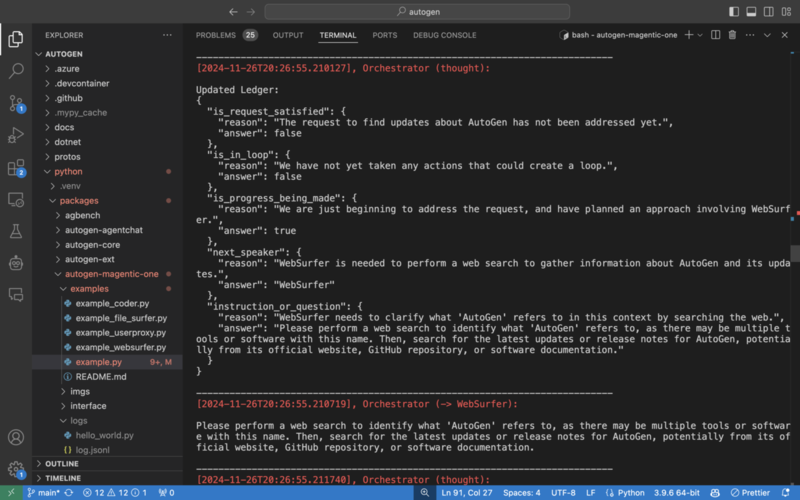Click Spaces: 4 indentation setting
This screenshot has height=500, width=800.
(x=521, y=492)
